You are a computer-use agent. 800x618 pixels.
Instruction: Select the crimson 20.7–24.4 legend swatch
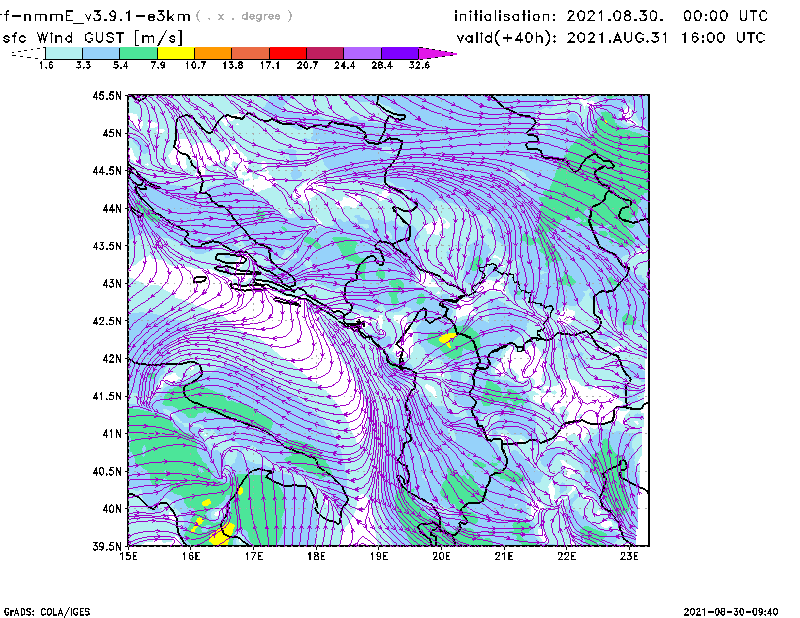point(325,53)
